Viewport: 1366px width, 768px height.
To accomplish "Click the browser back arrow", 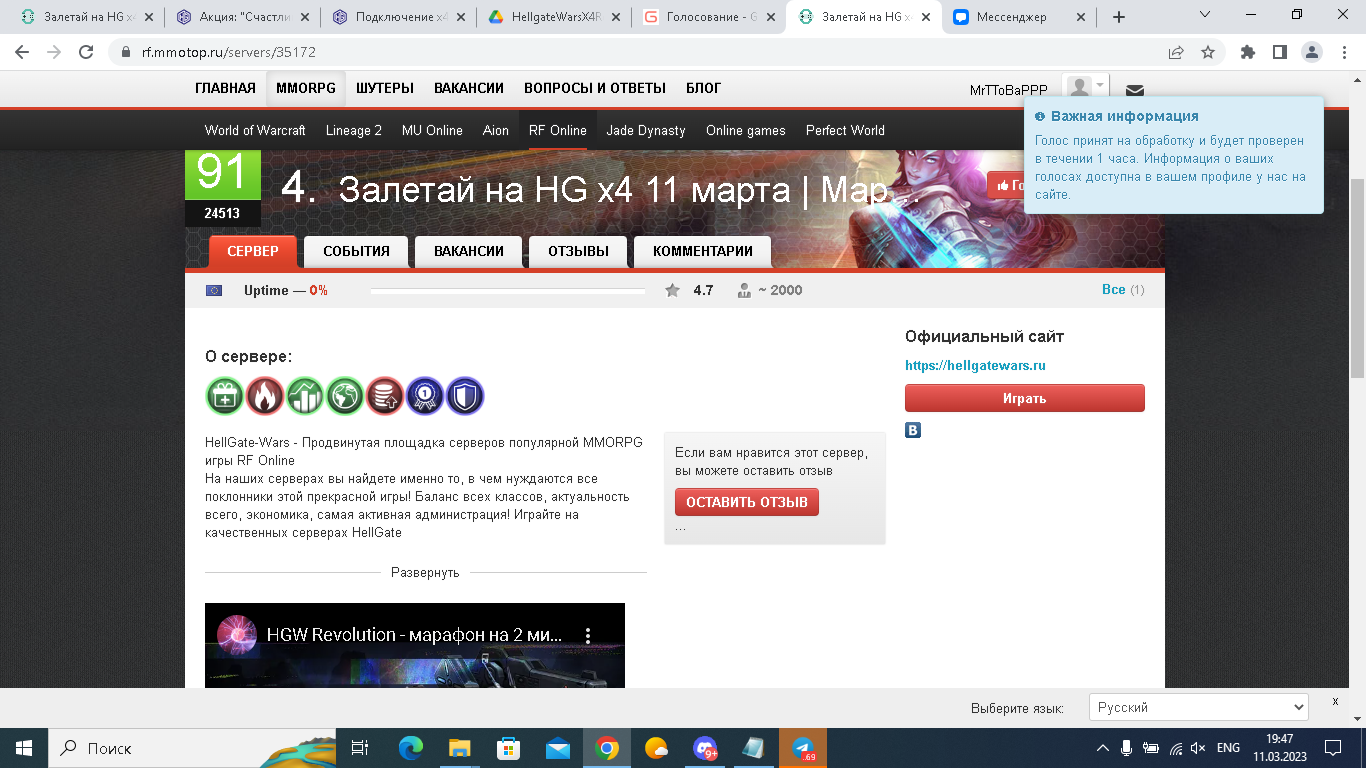I will (x=22, y=52).
